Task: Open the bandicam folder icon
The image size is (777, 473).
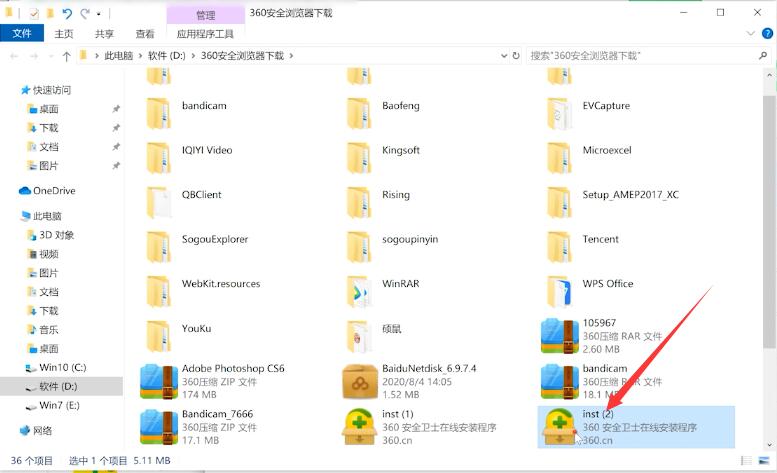Action: (159, 113)
